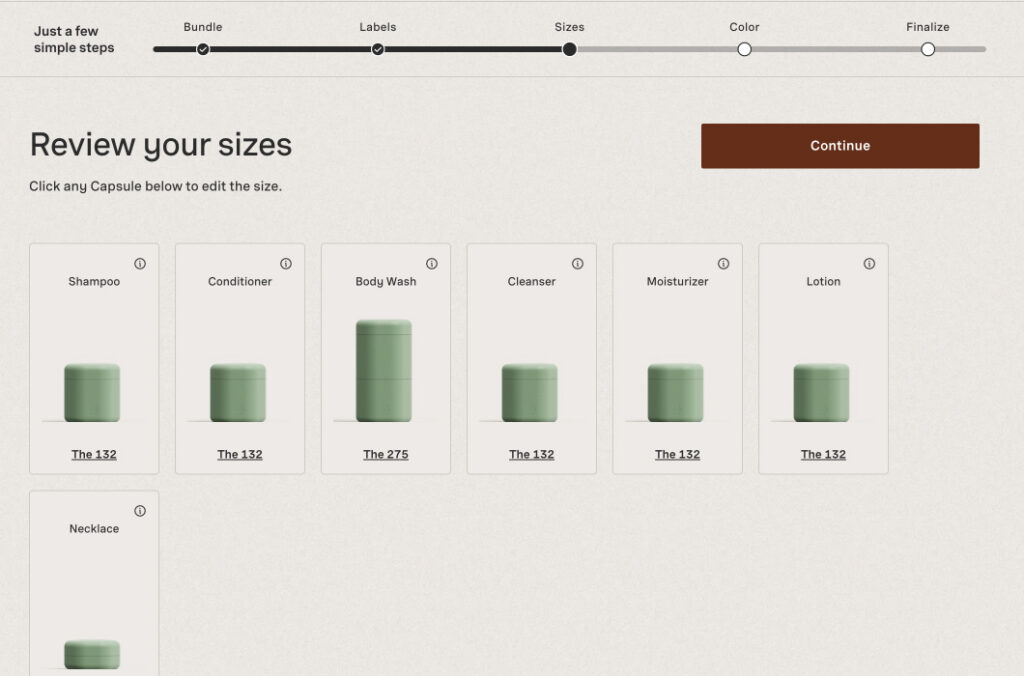1024x676 pixels.
Task: Jump to the Color step circle
Action: point(744,49)
